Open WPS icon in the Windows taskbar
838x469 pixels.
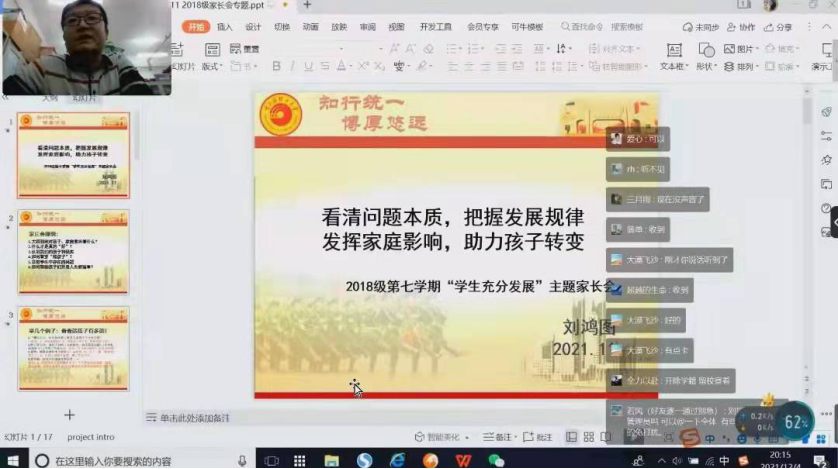click(463, 460)
